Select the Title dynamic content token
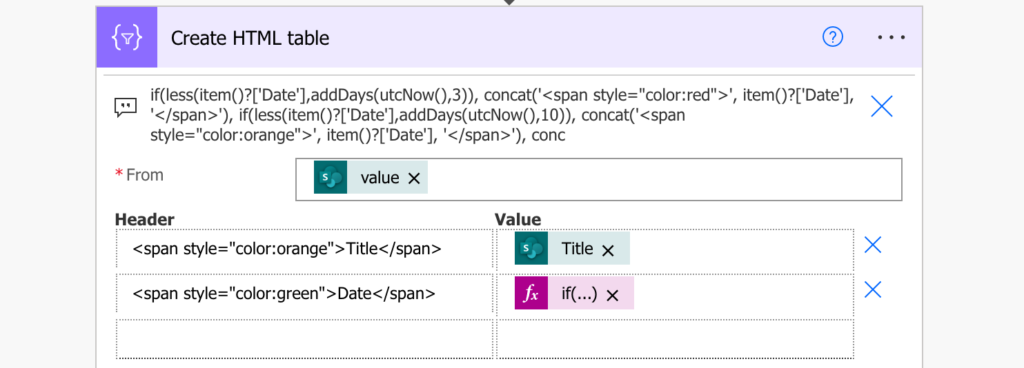Viewport: 1024px width, 368px height. pyautogui.click(x=572, y=248)
